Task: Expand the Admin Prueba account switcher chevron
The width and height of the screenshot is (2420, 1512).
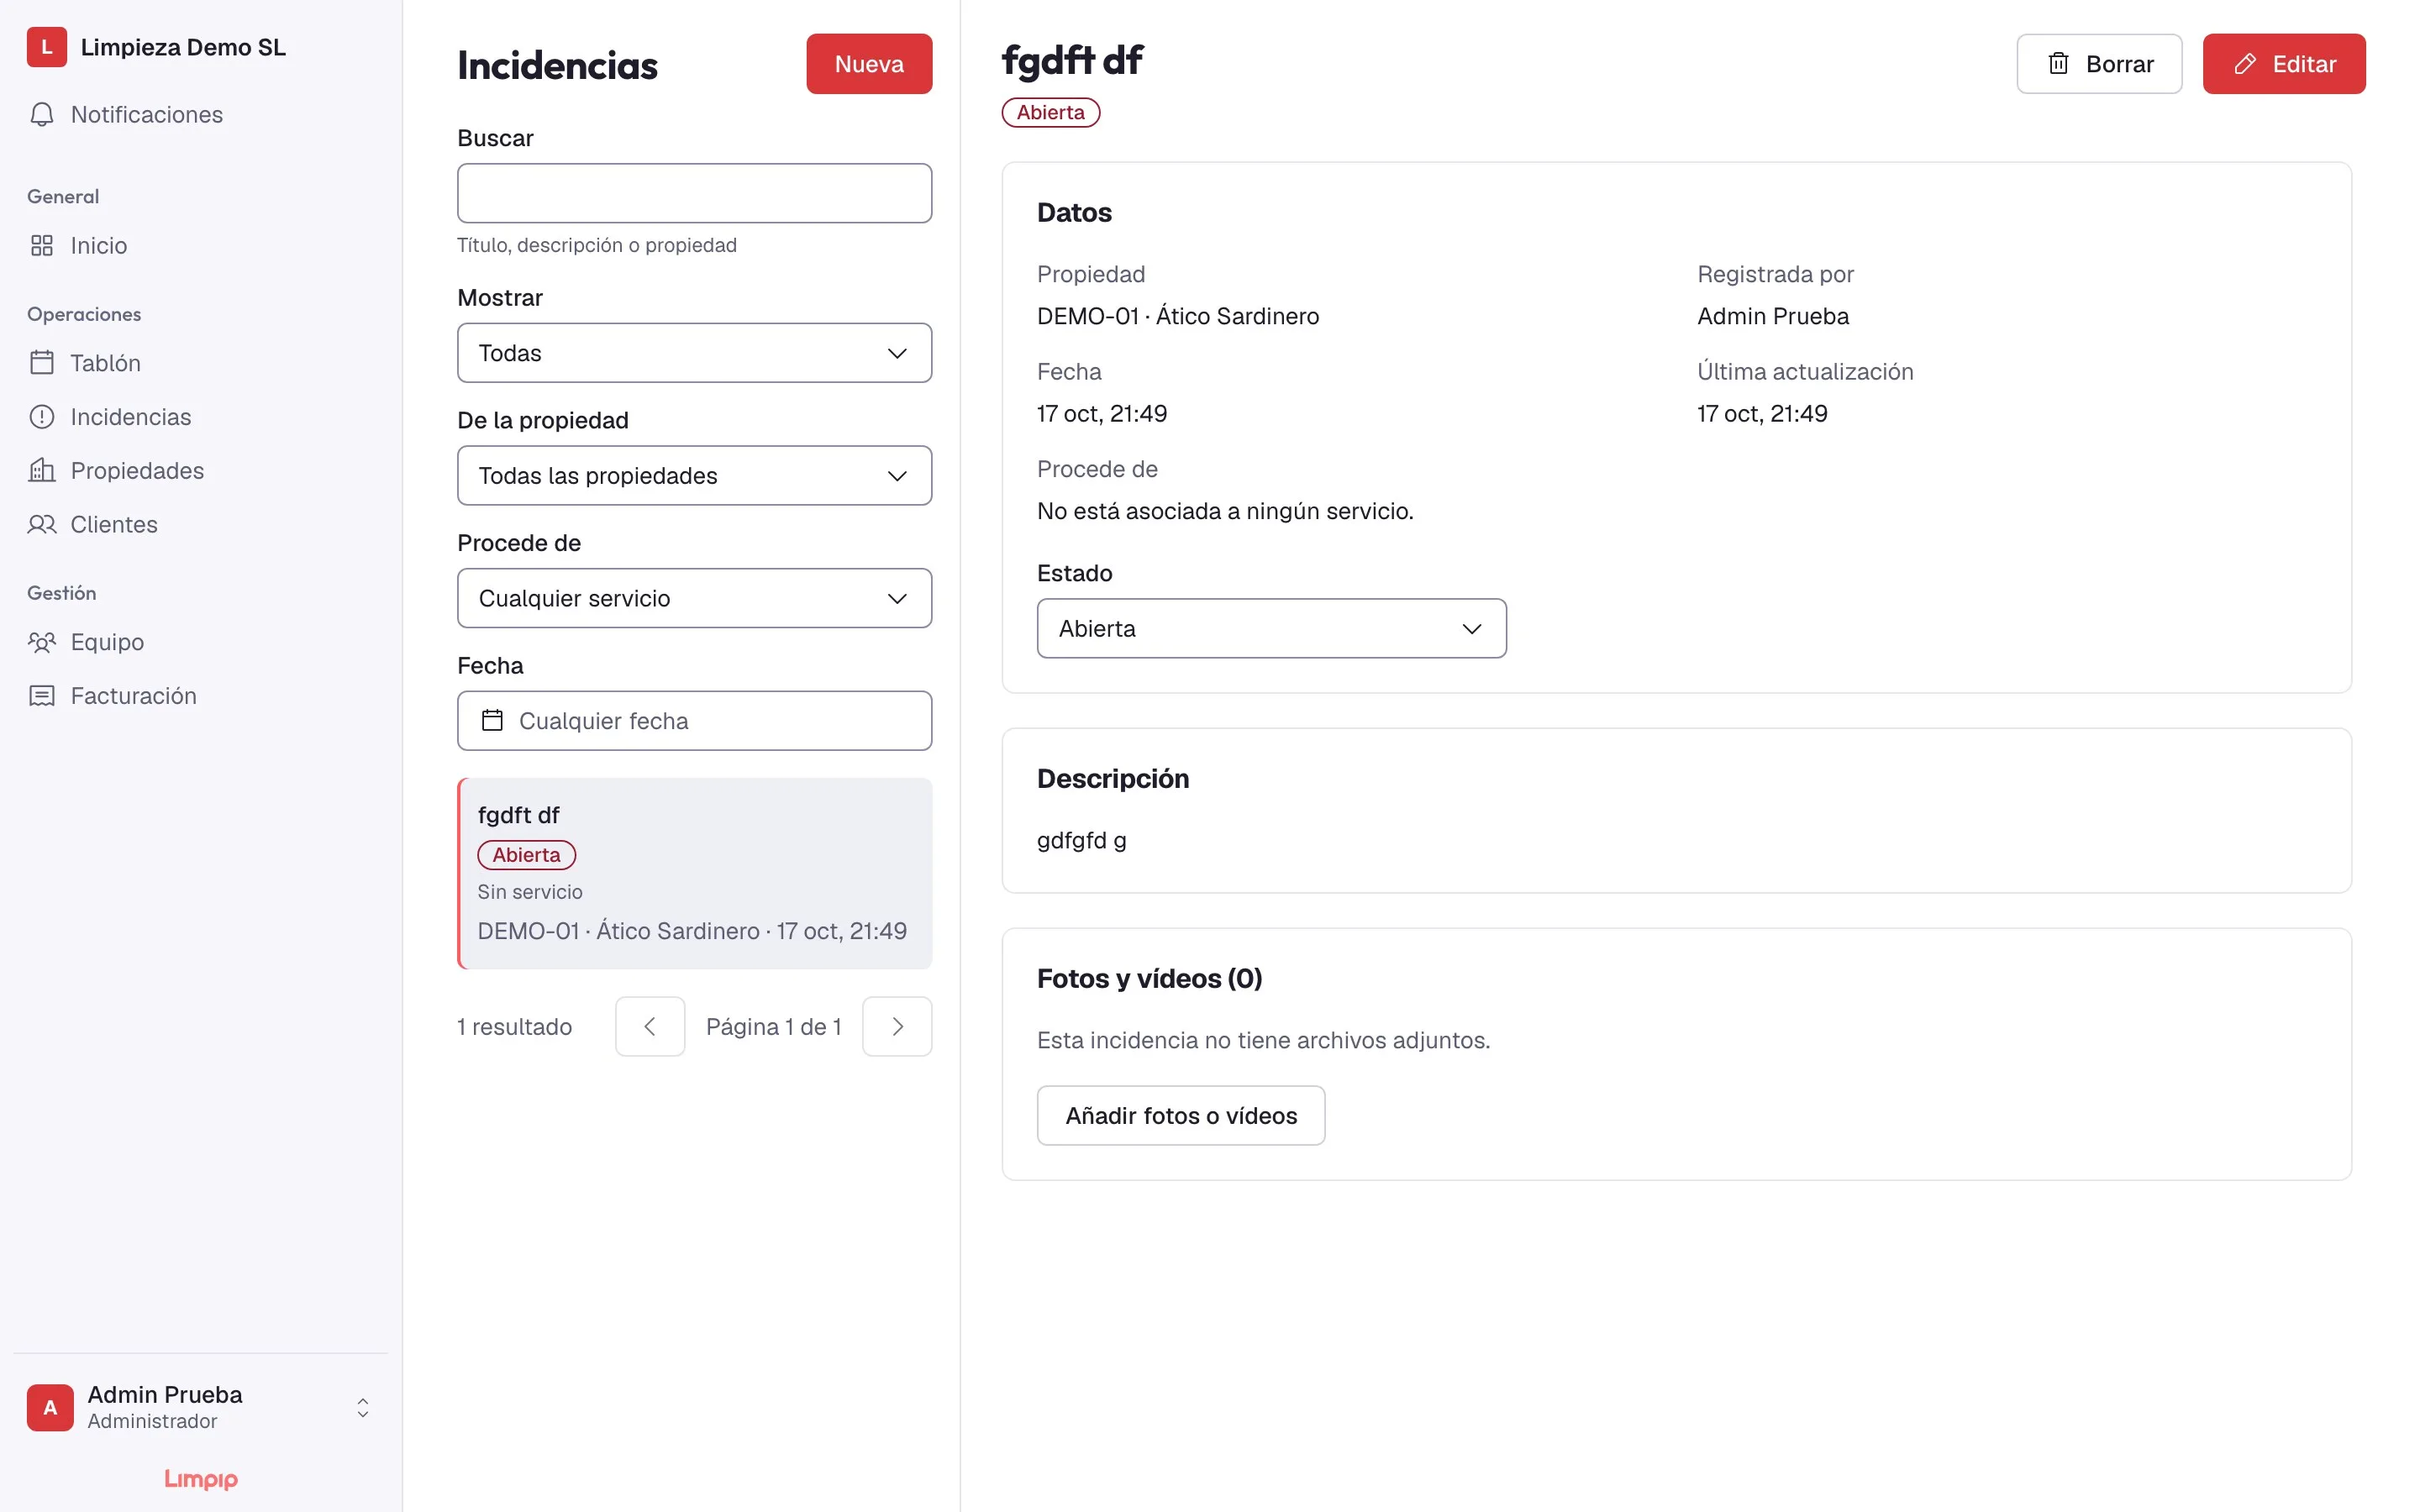Action: (363, 1408)
